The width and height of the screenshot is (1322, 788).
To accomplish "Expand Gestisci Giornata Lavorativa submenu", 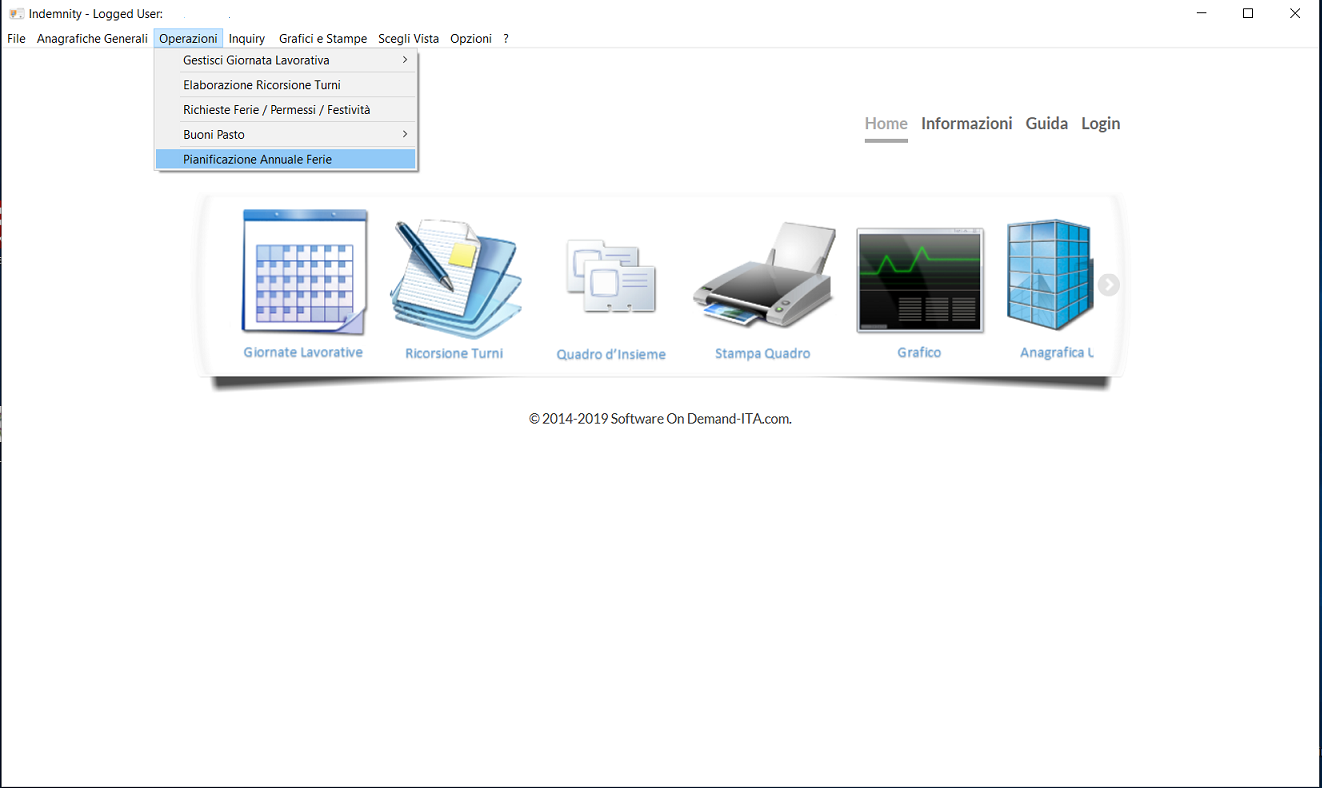I will click(285, 60).
